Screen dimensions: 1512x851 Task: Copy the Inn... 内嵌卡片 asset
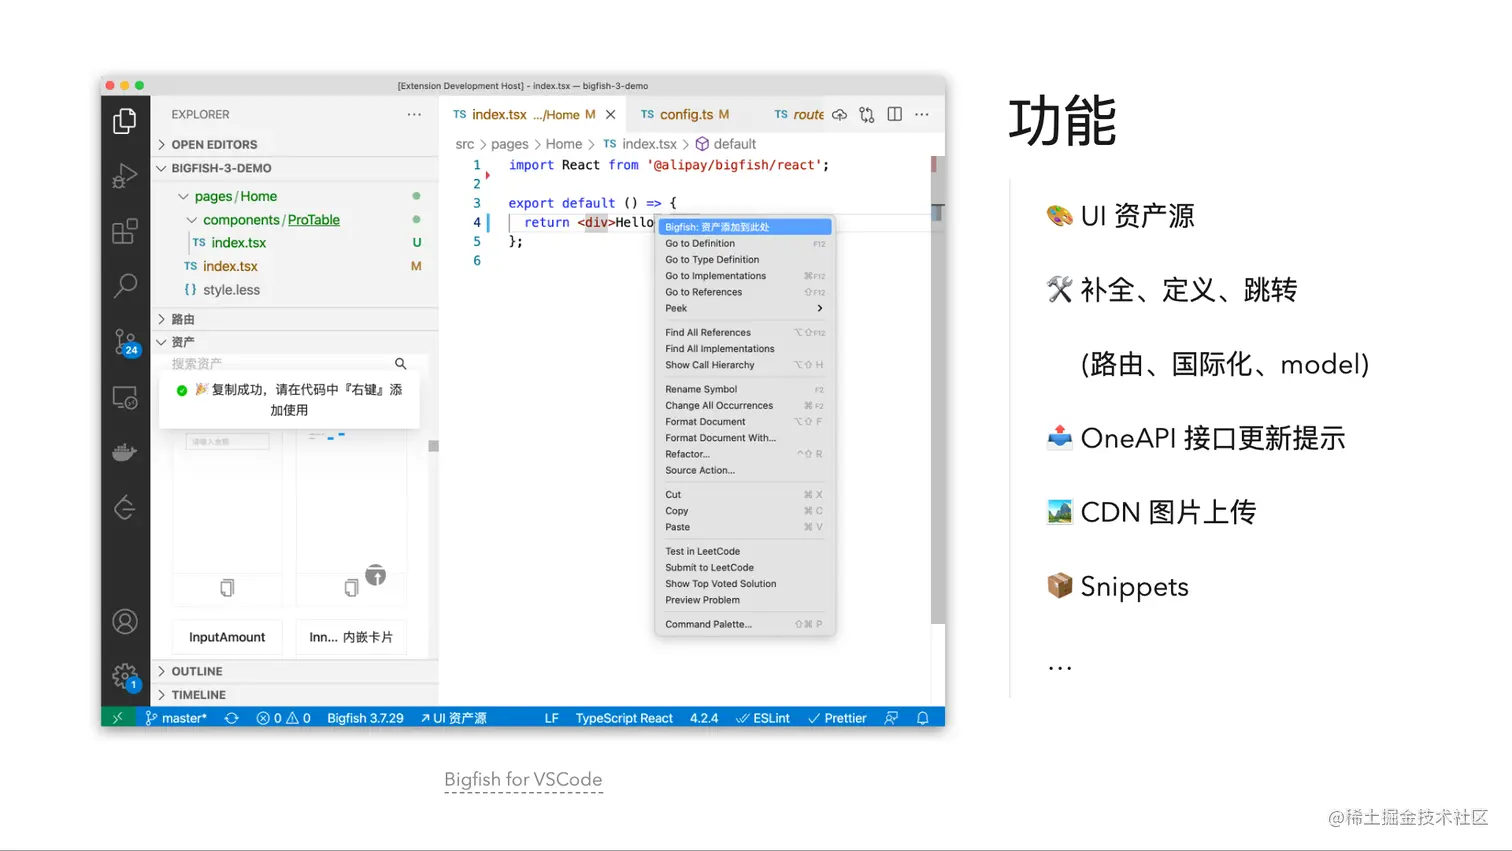[x=351, y=588]
